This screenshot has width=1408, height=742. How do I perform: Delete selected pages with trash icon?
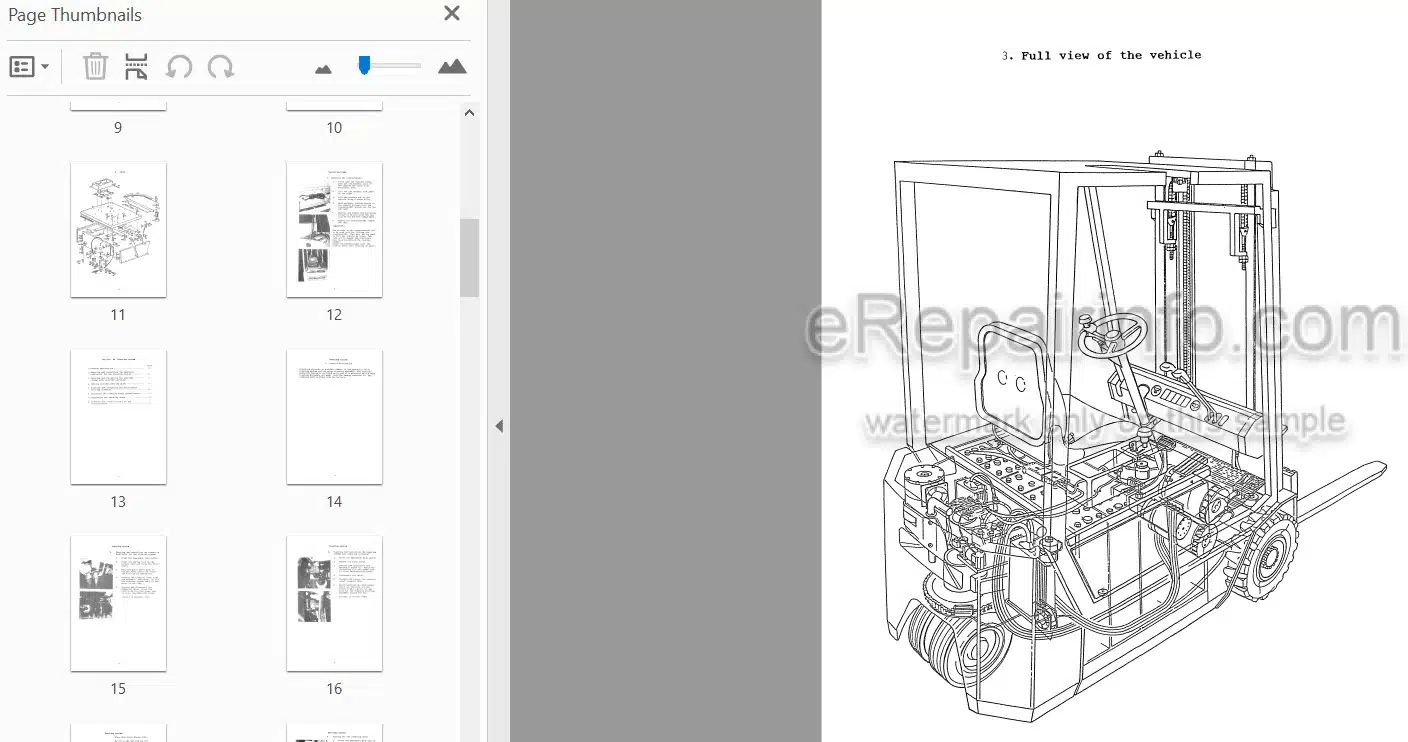95,67
